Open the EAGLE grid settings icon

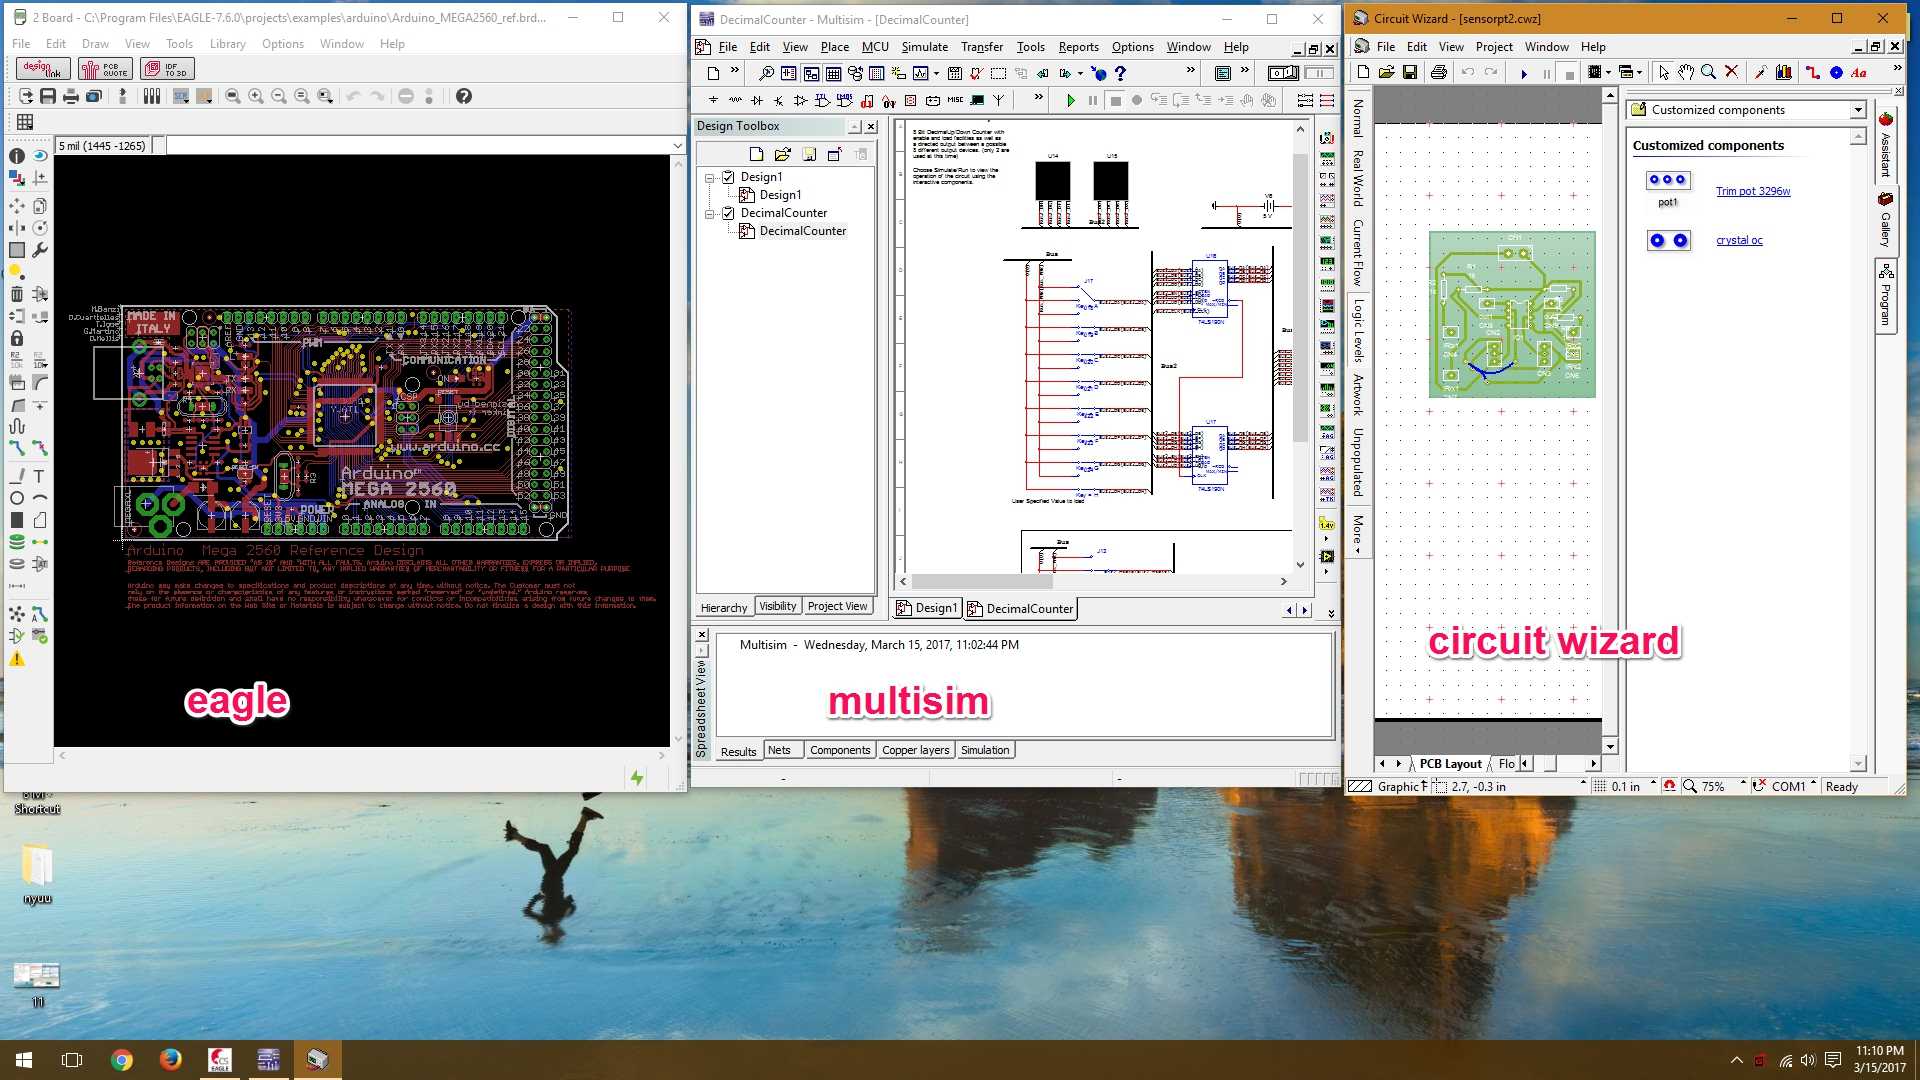click(25, 122)
